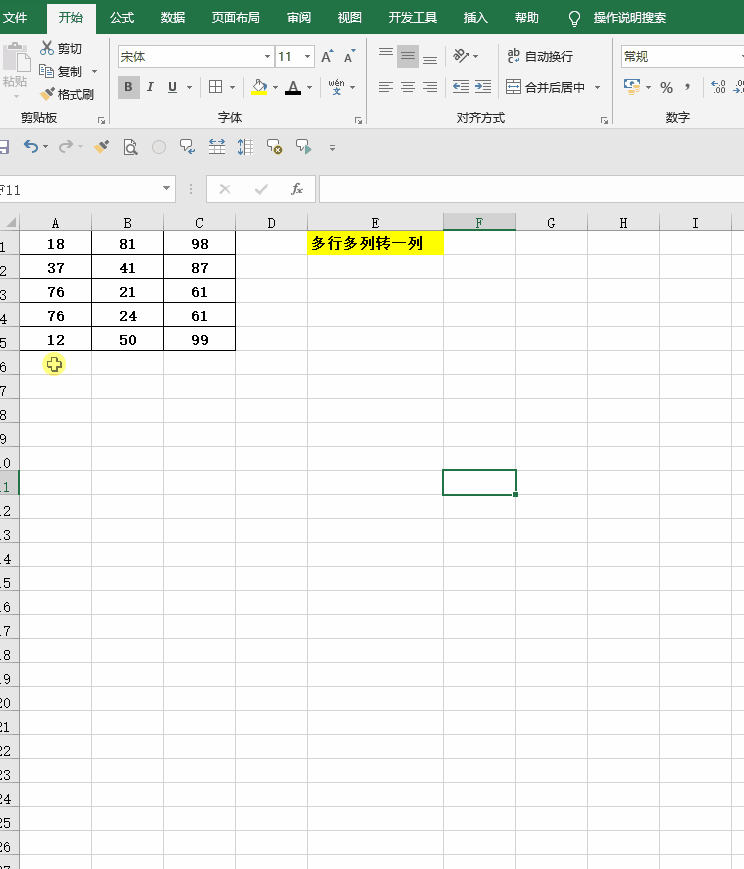
Task: Click the Copy (复制) button
Action: coord(60,71)
